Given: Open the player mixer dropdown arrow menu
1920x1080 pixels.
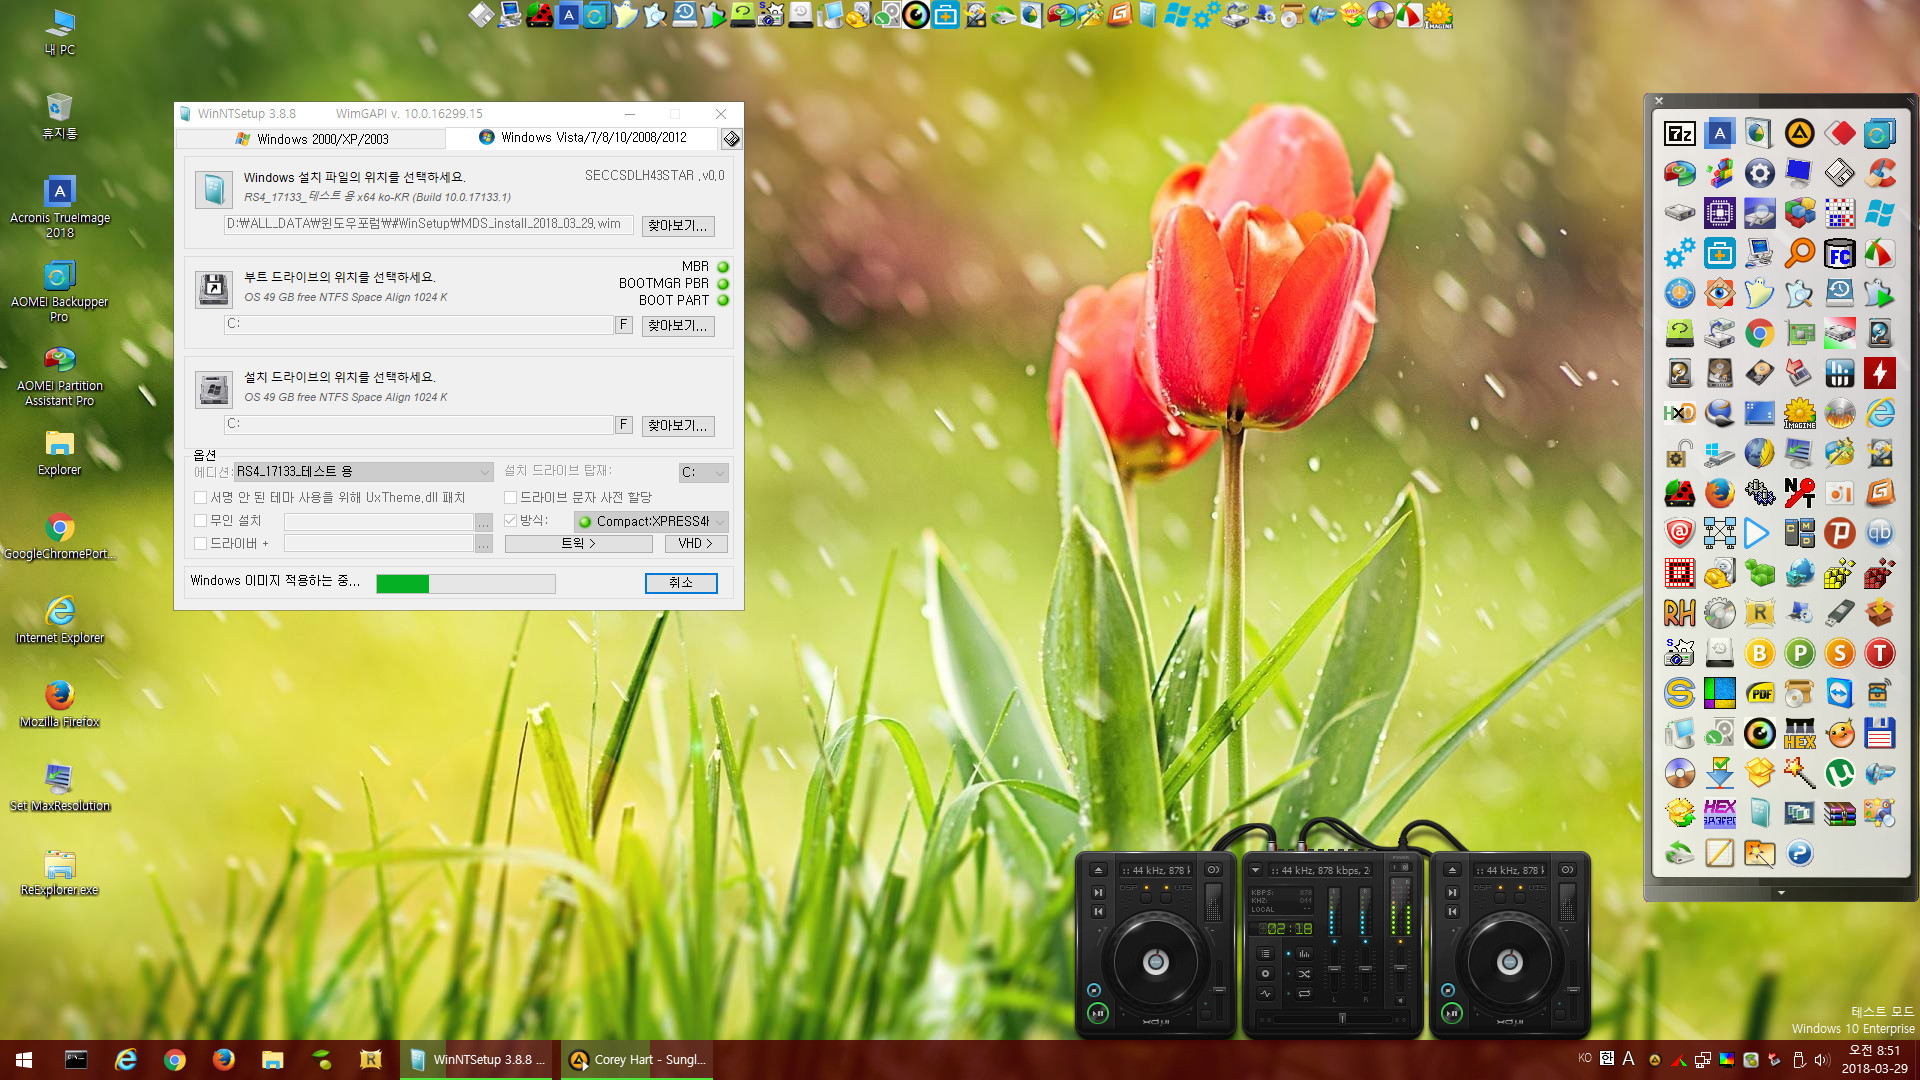Looking at the screenshot, I should tap(1256, 870).
